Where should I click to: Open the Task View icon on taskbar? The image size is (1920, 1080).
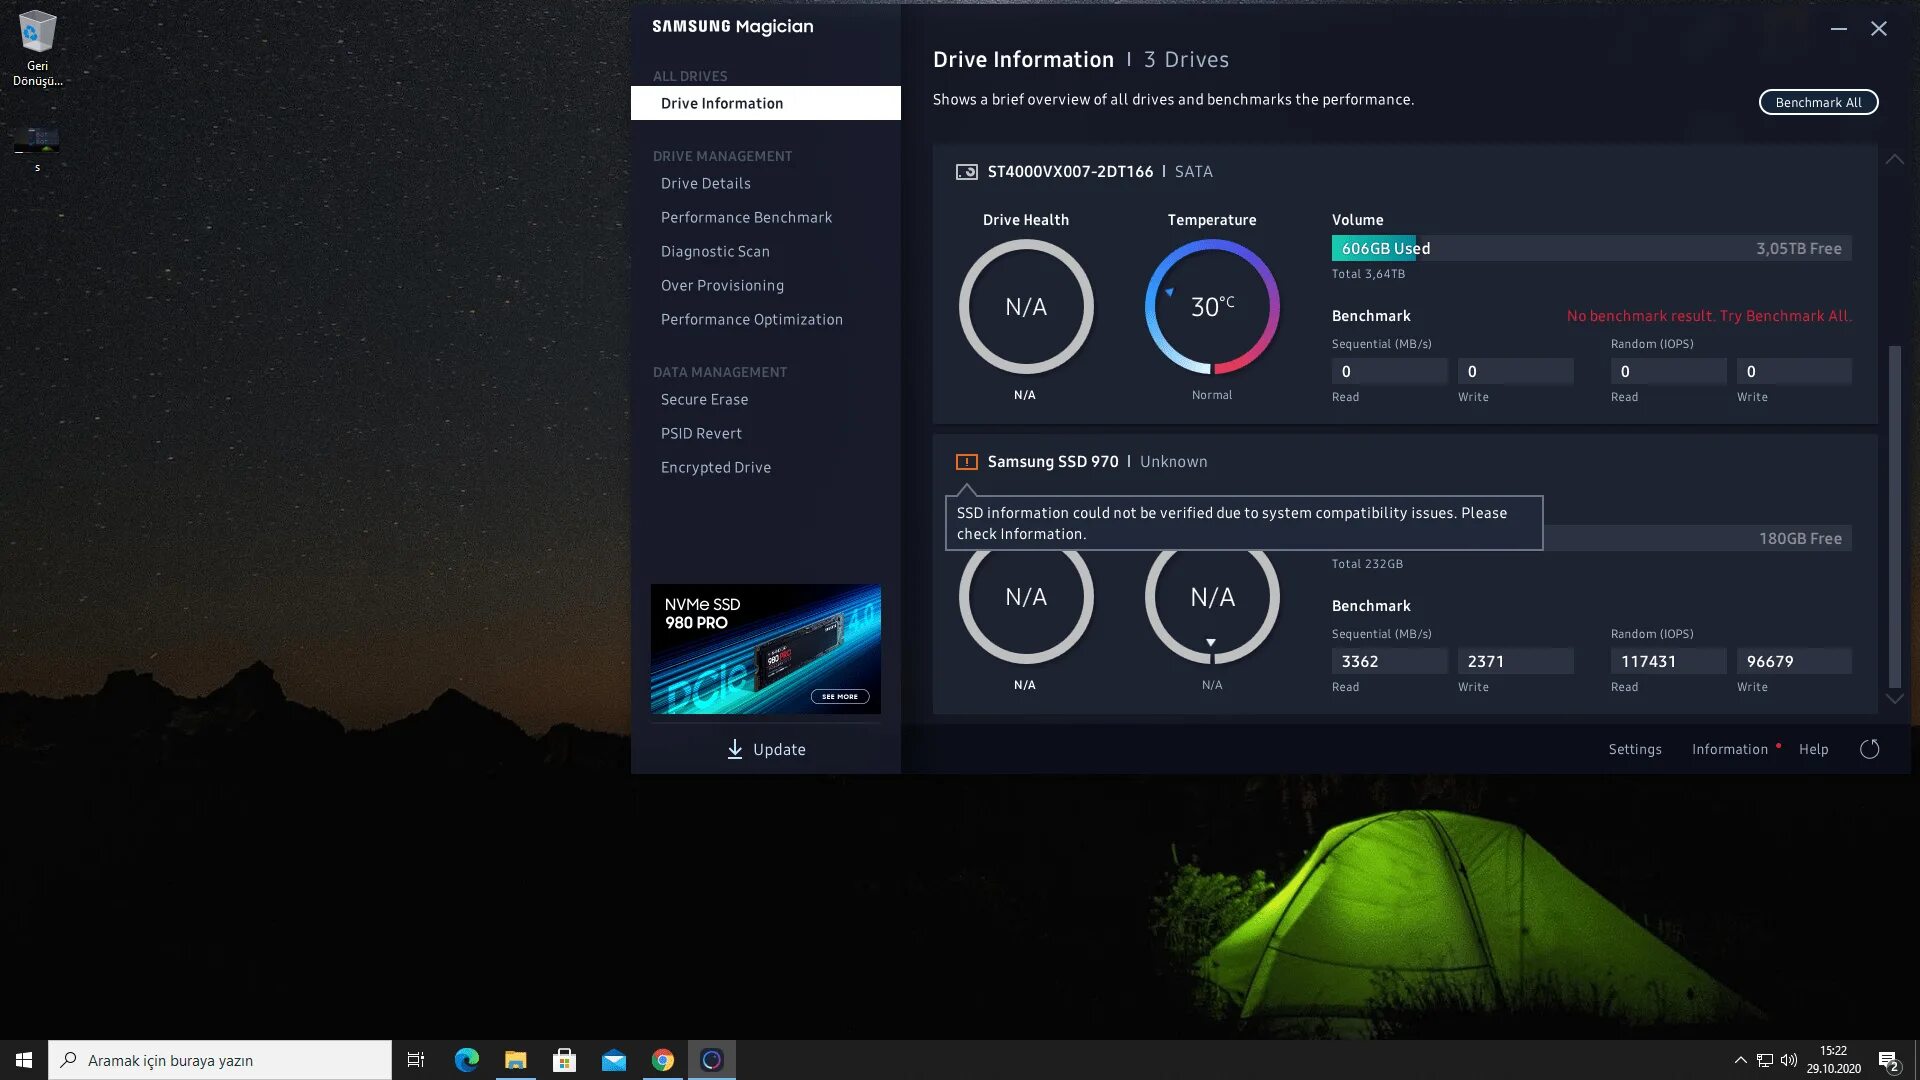pyautogui.click(x=416, y=1060)
